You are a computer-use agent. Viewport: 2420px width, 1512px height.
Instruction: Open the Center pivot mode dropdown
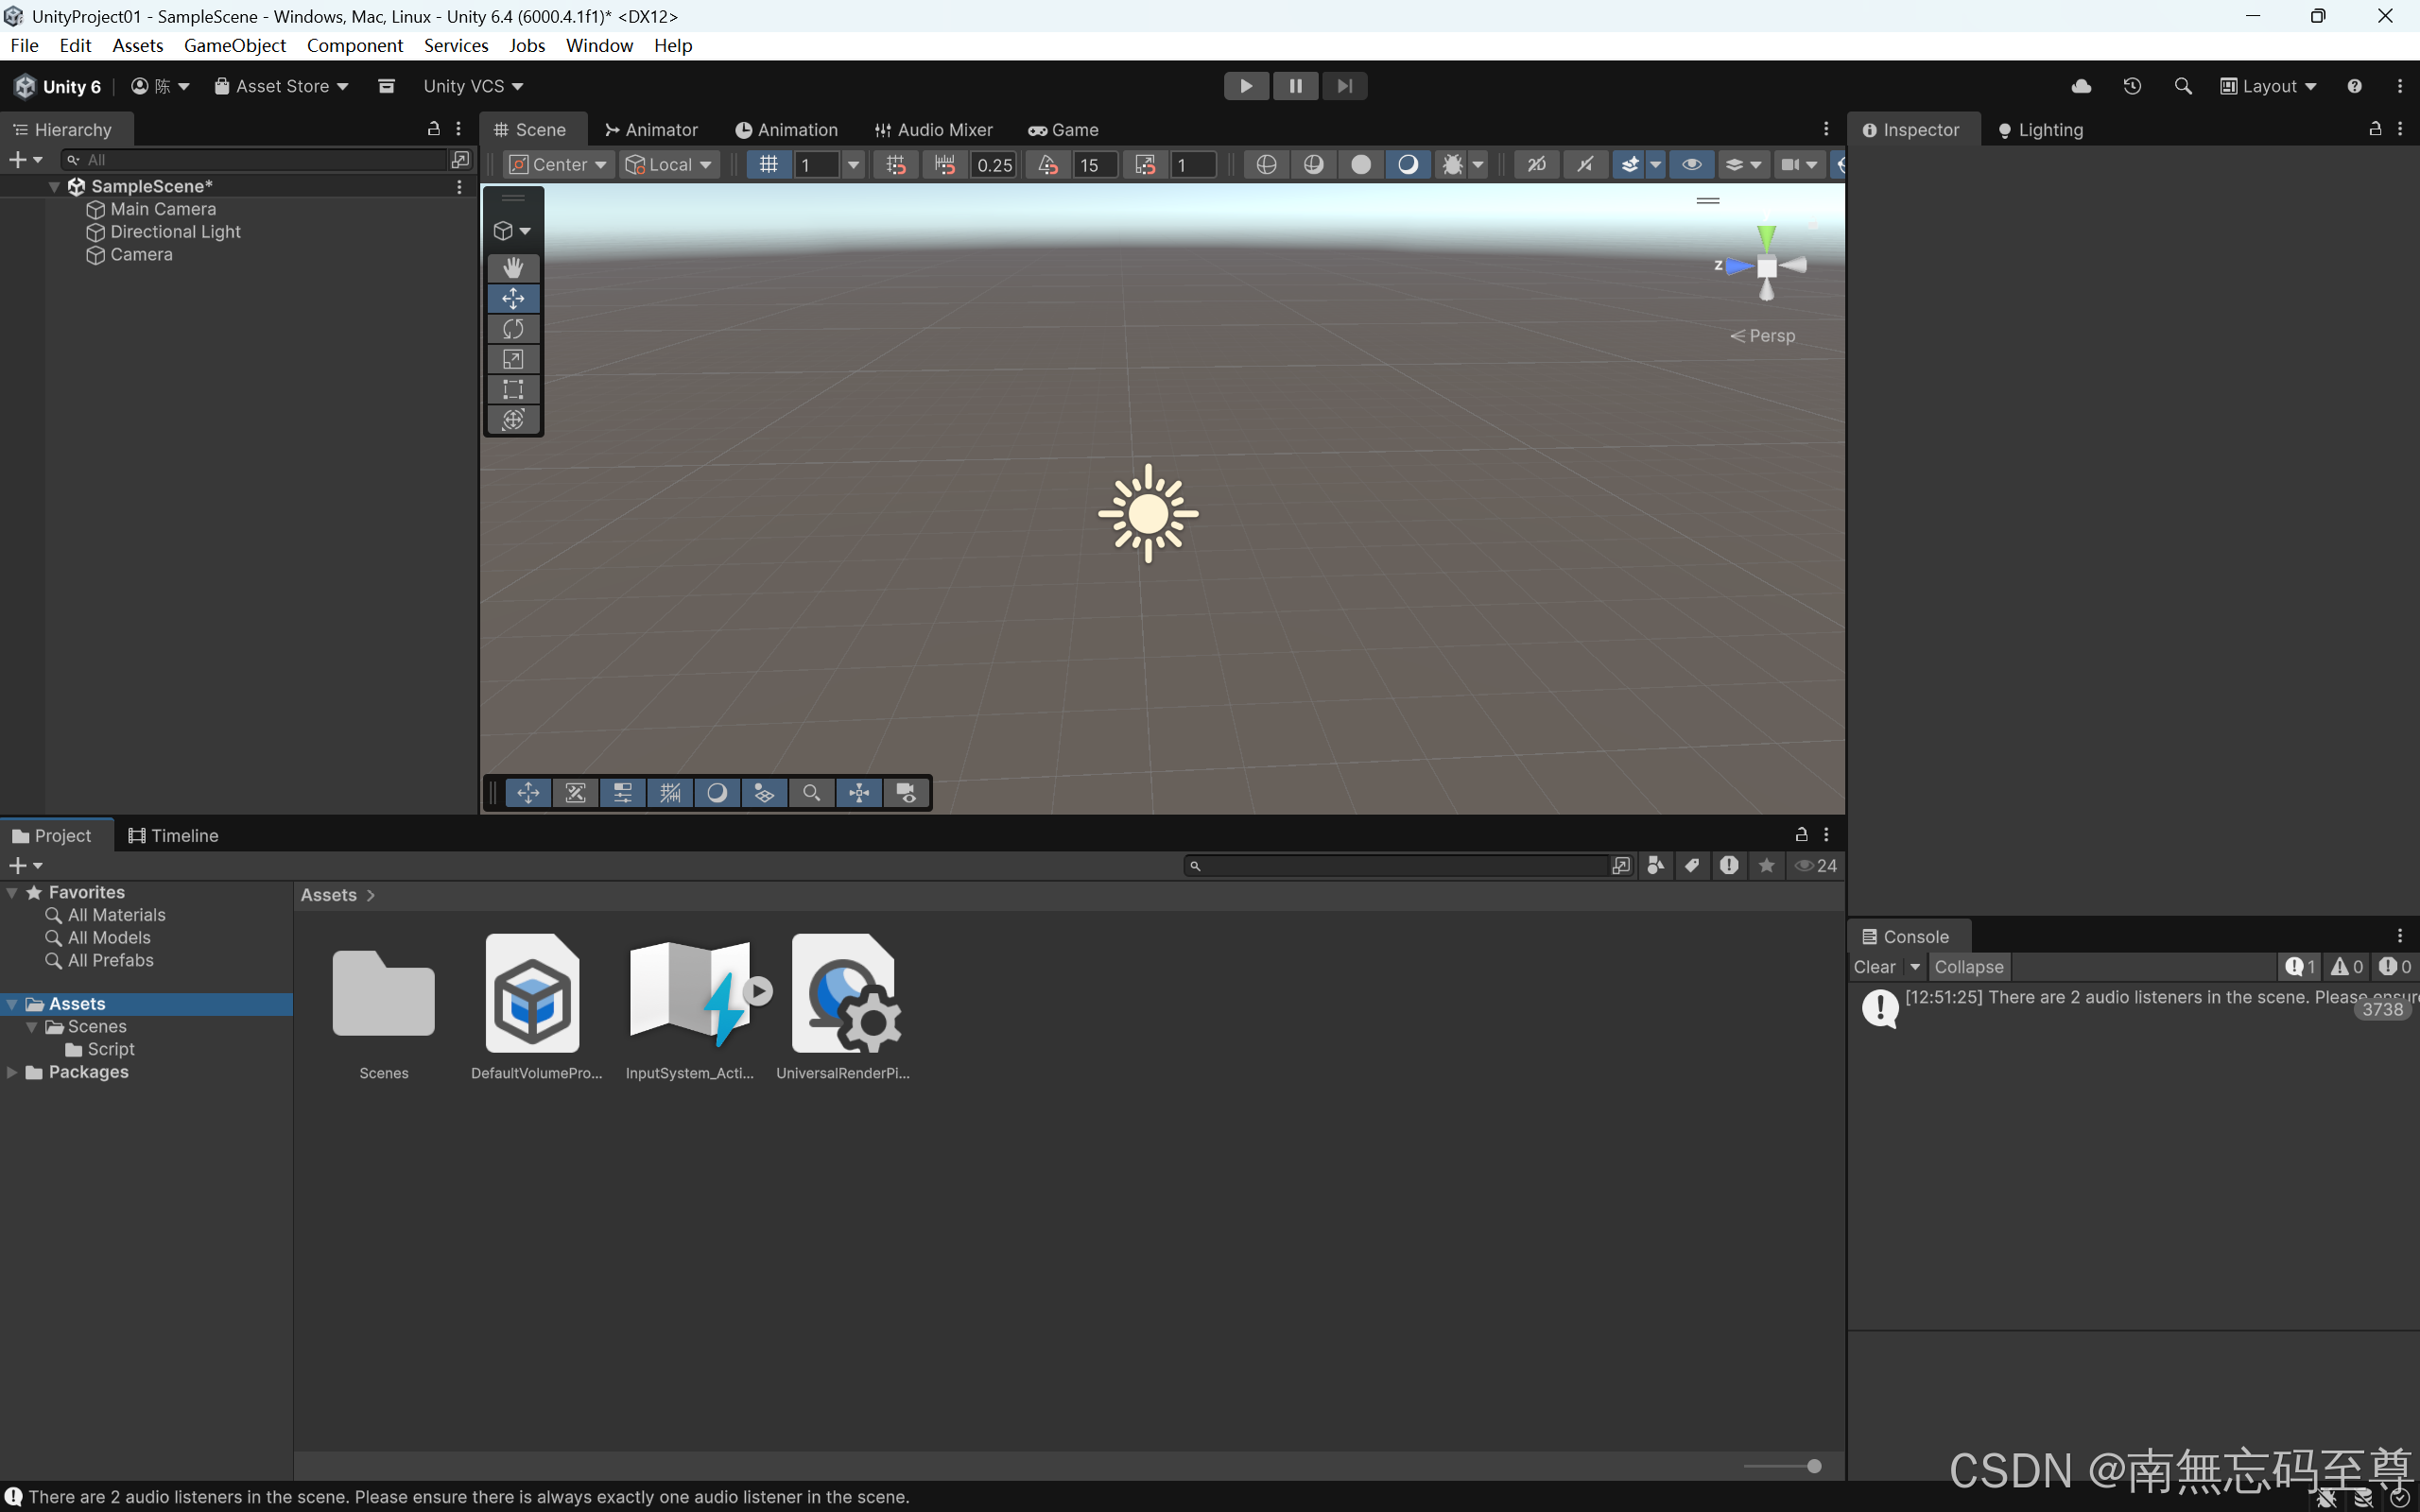[558, 165]
